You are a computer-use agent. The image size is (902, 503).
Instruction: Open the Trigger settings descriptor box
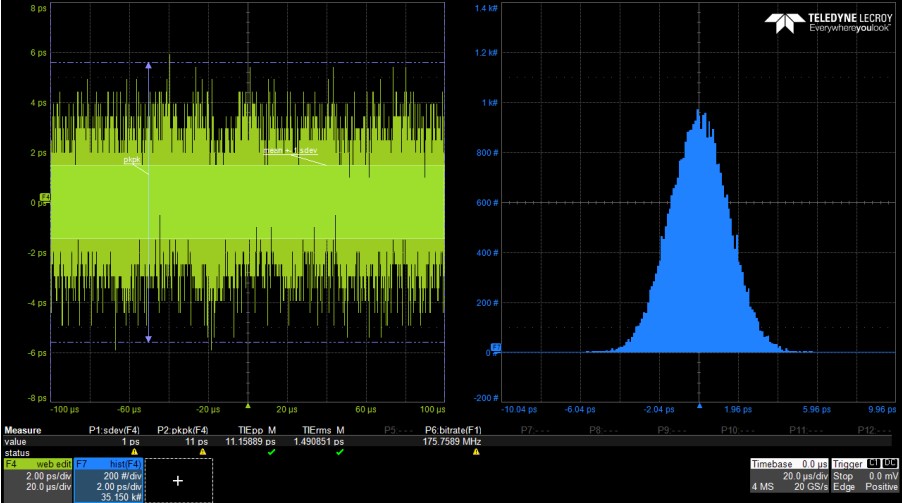(867, 476)
